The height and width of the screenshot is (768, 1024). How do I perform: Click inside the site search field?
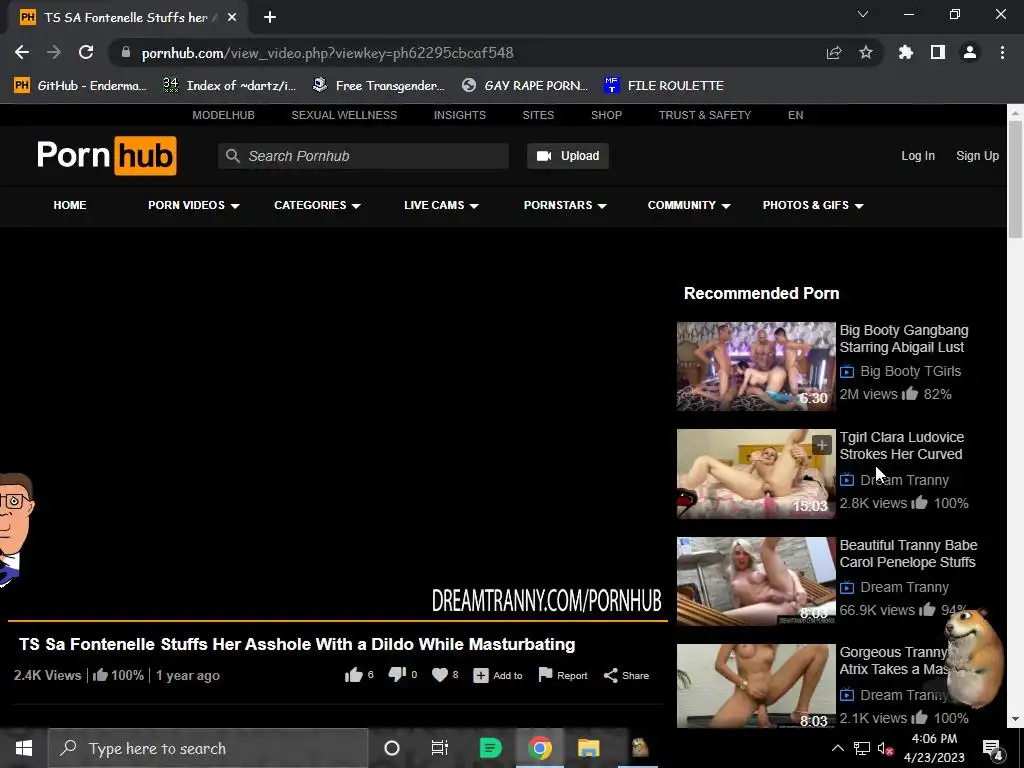tap(364, 156)
